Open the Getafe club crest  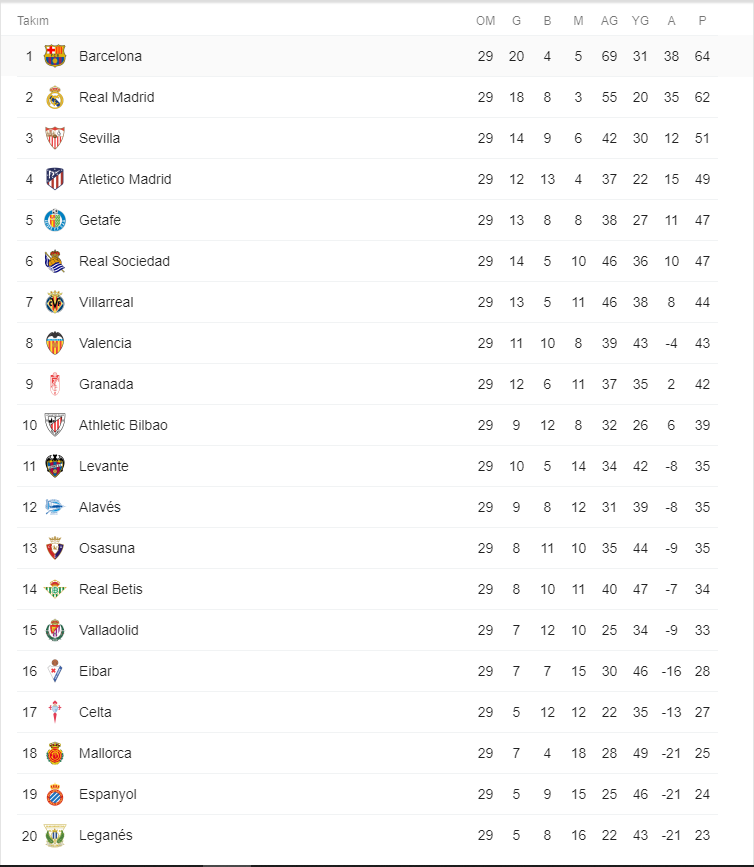click(55, 220)
